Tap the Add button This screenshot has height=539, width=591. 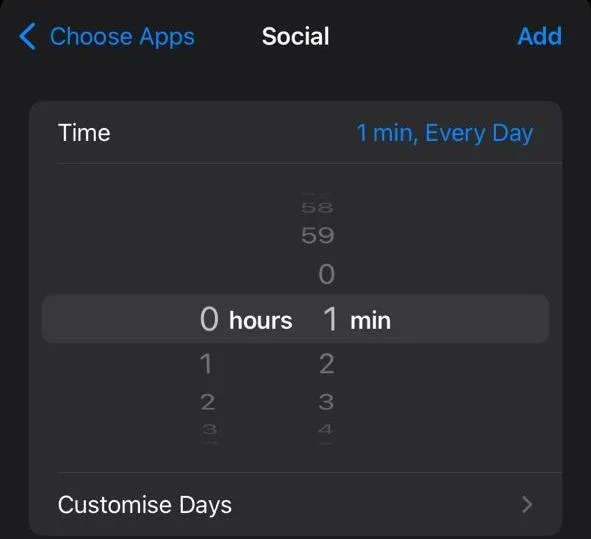click(x=539, y=36)
